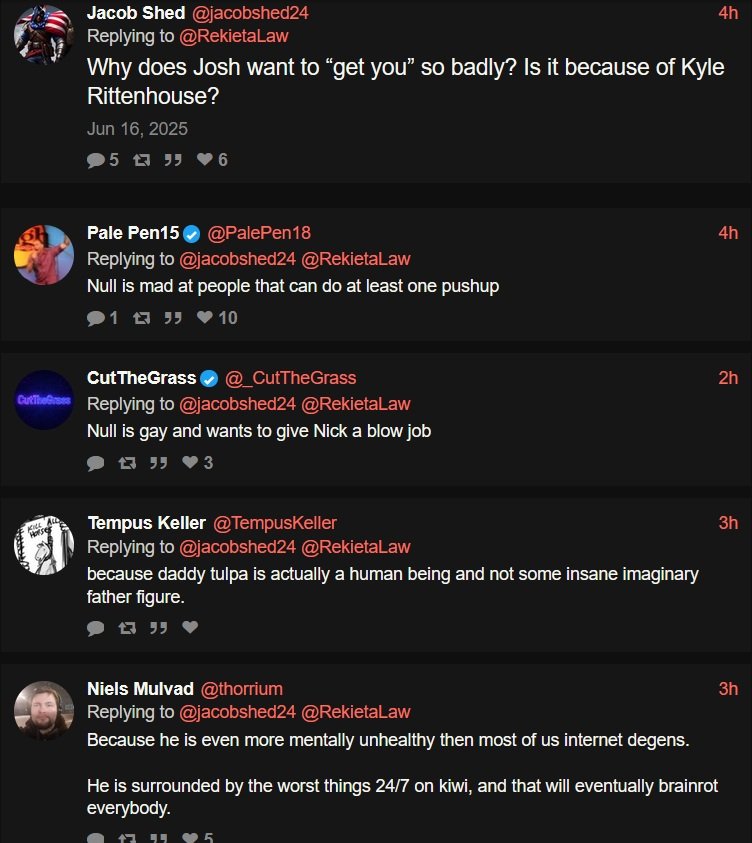This screenshot has width=752, height=843.
Task: Reply to CutTheGrass's tweet
Action: pos(96,463)
